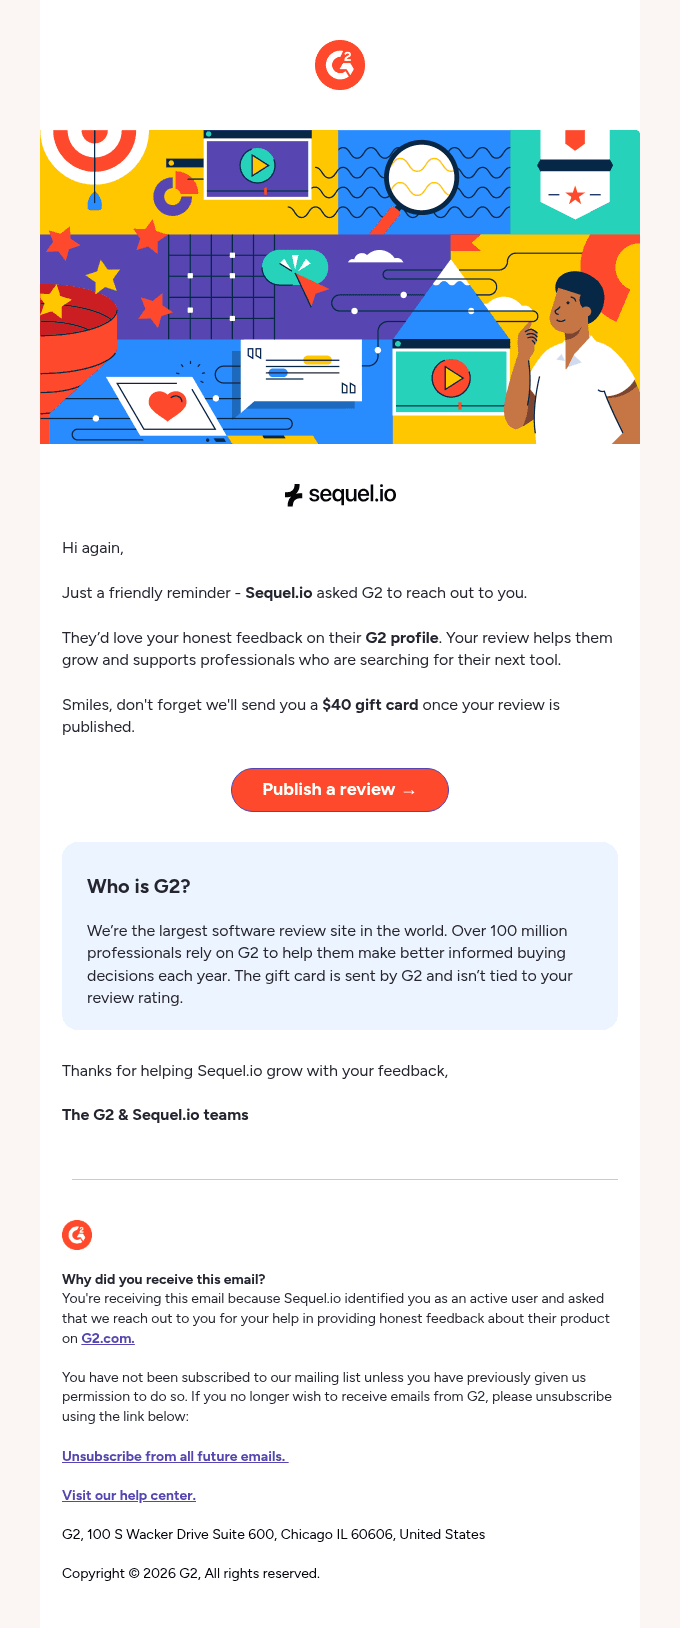Click the quote speech bubble illustration

click(300, 372)
